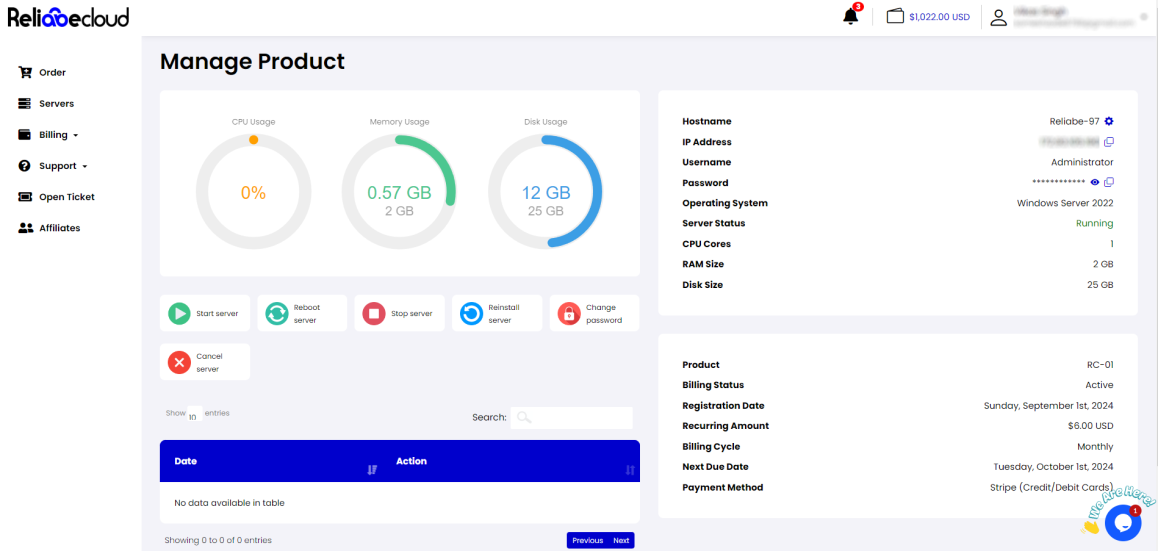Click the Running server status
This screenshot has width=1158, height=551.
1094,223
